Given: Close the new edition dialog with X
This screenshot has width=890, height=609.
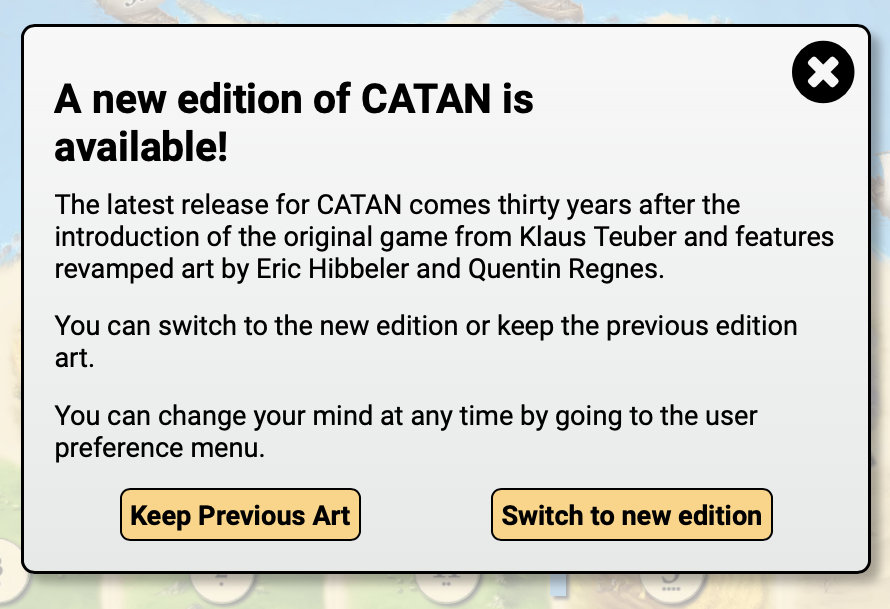Looking at the screenshot, I should click(822, 72).
